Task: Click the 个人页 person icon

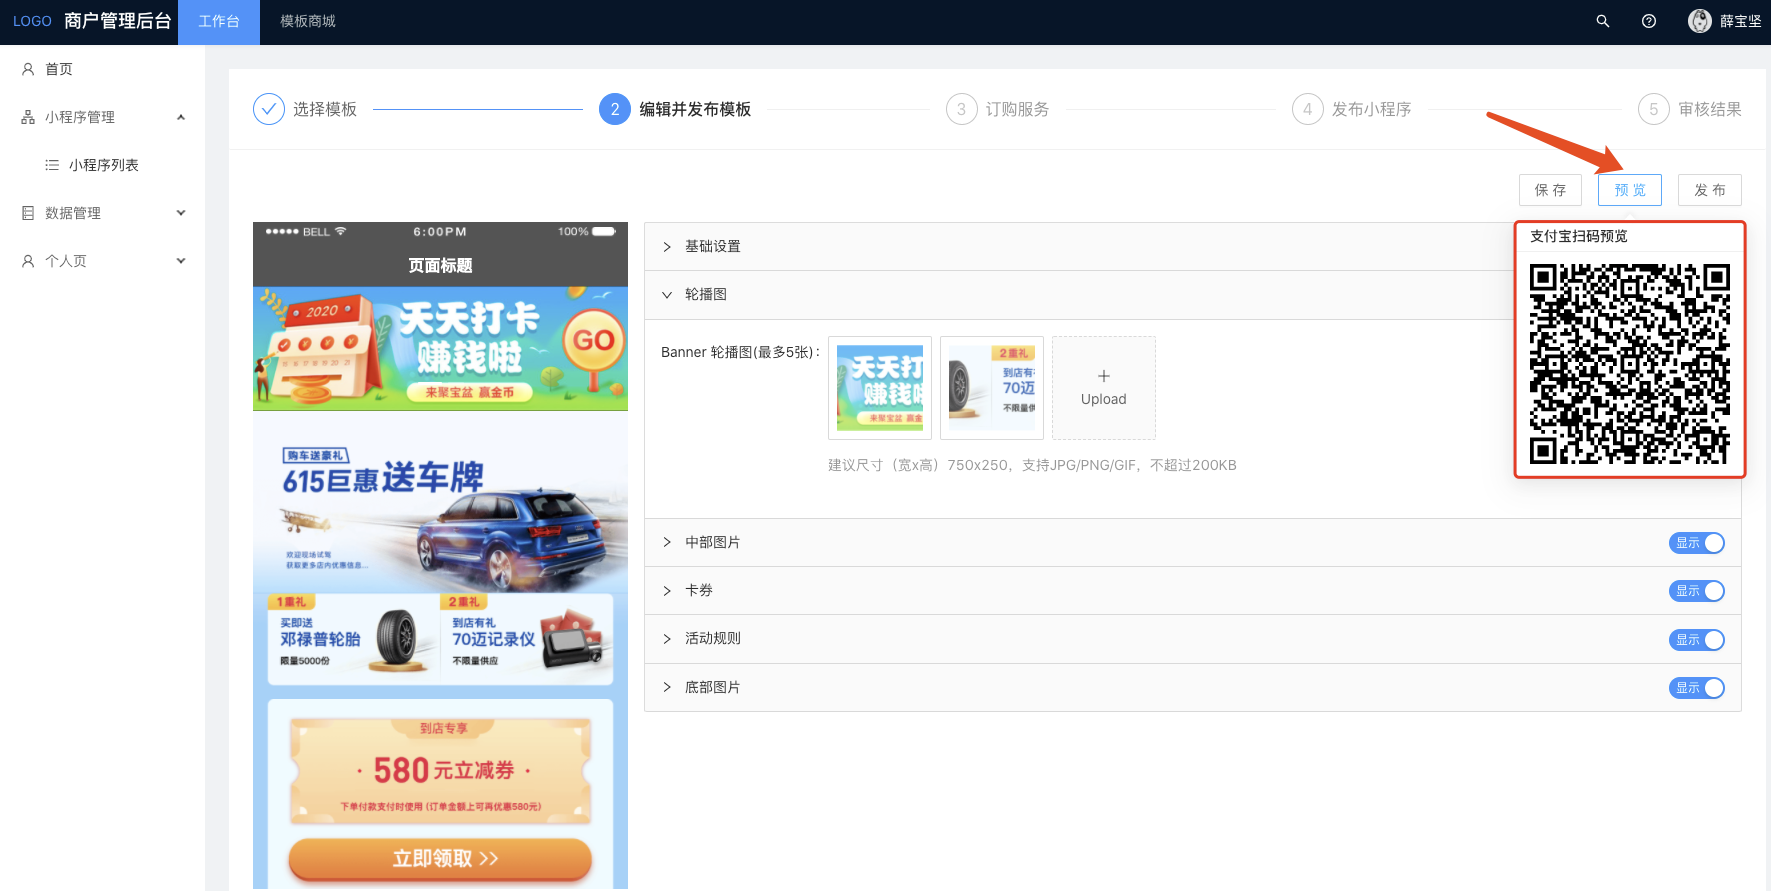Action: pos(28,261)
